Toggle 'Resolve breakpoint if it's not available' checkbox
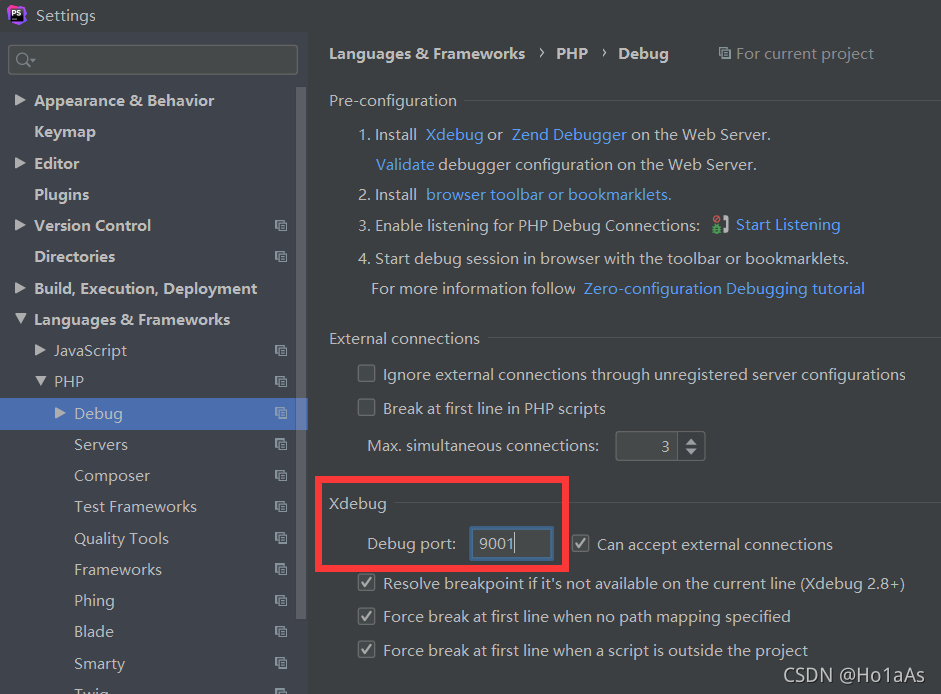This screenshot has width=941, height=694. click(366, 583)
